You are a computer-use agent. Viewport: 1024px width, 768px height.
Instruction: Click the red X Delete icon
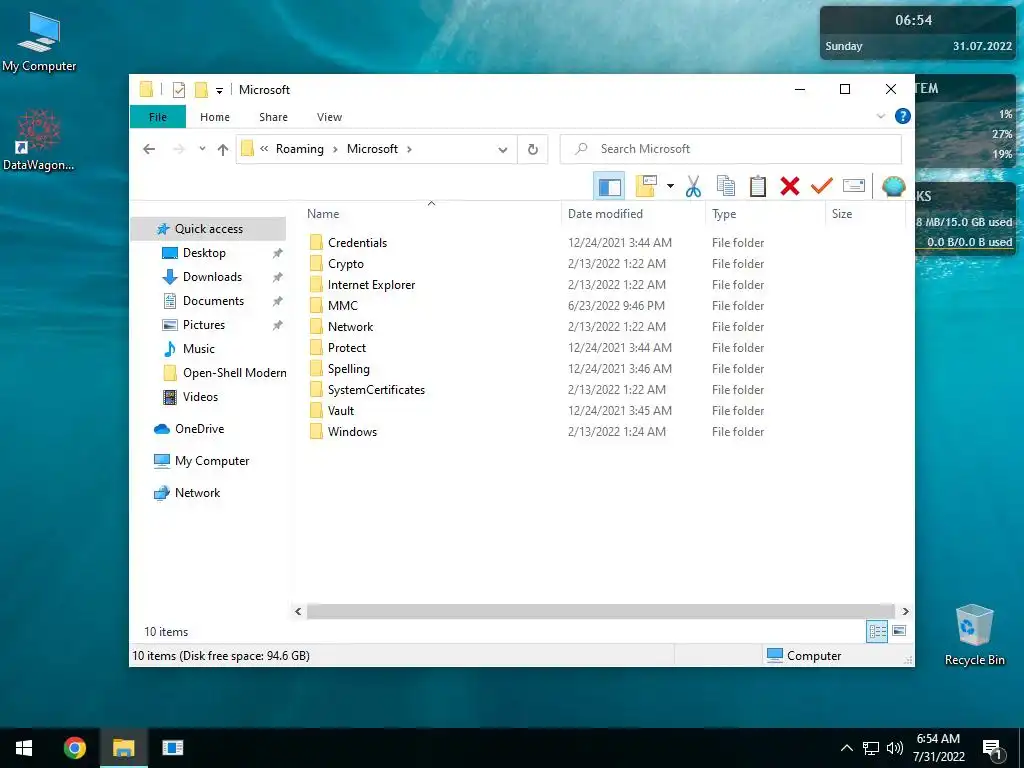click(790, 186)
